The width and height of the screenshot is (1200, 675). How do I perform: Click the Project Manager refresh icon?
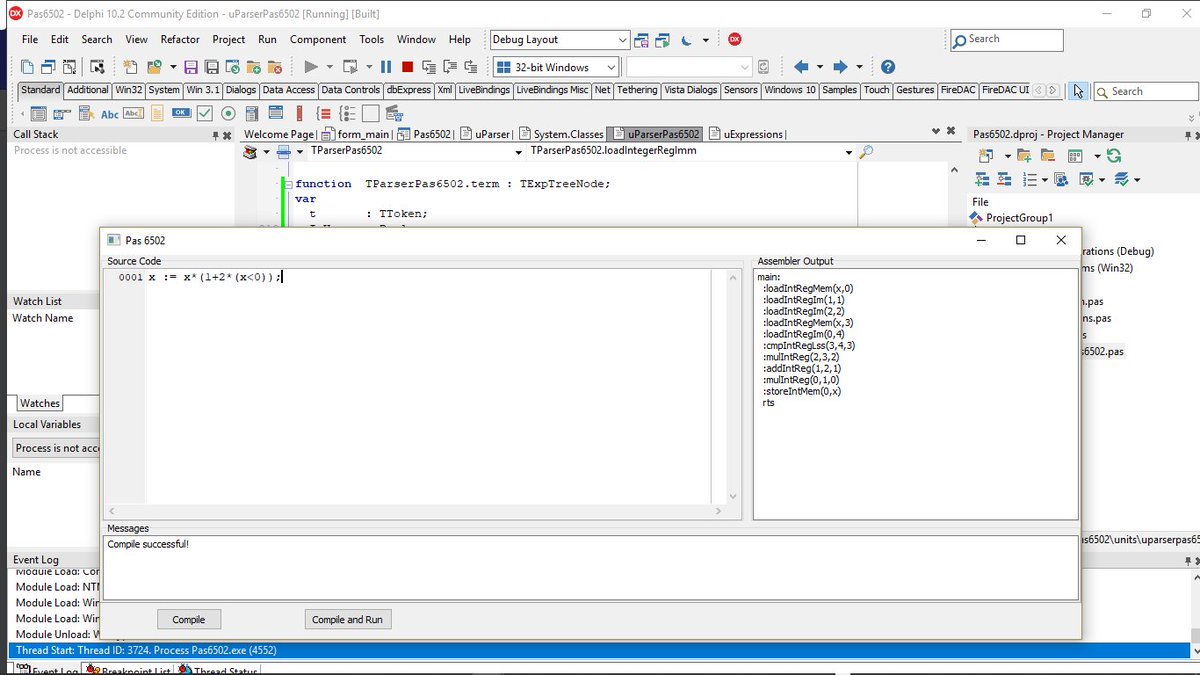1114,156
